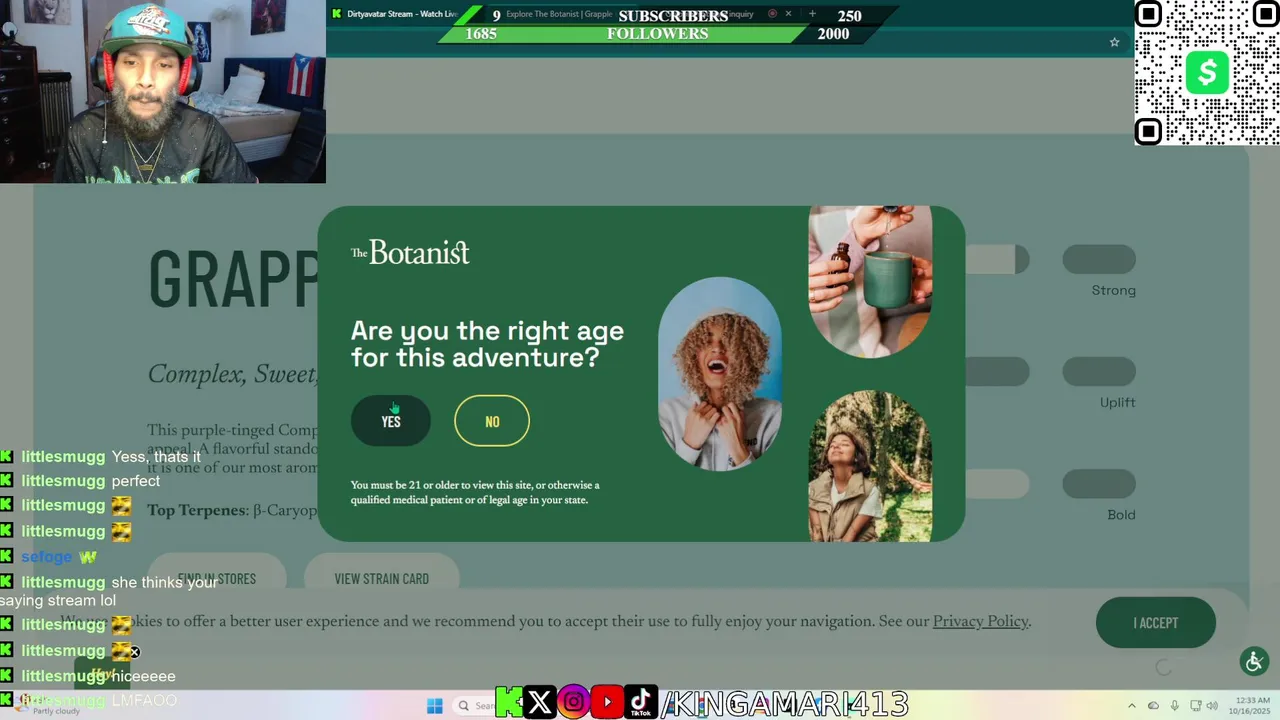Accept cookies with I ACCEPT button
Screen dimensions: 1280x720
coord(1156,623)
